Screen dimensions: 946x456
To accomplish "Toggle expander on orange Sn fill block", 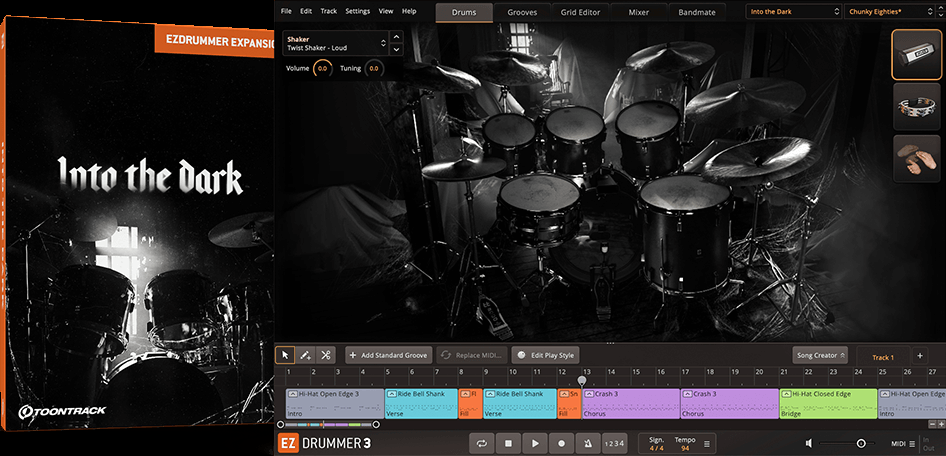I will pyautogui.click(x=564, y=394).
